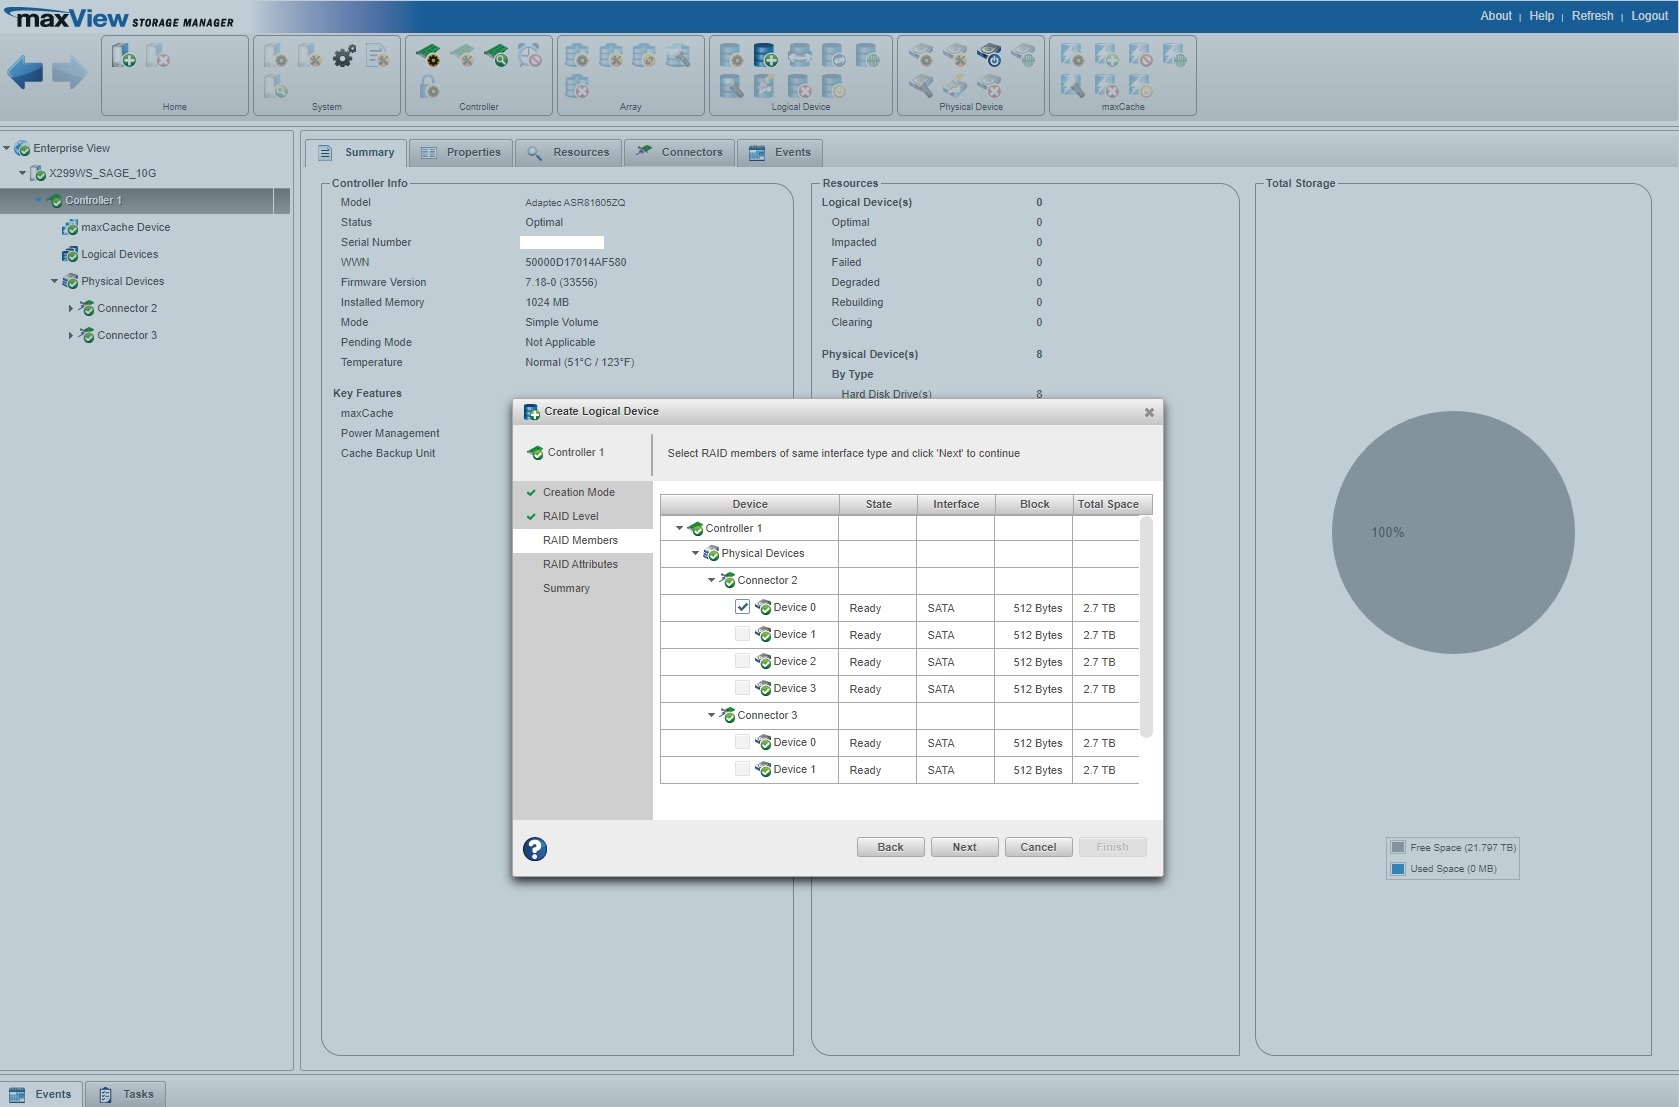1679x1107 pixels.
Task: Open the Tasks panel at bottom
Action: click(x=126, y=1094)
